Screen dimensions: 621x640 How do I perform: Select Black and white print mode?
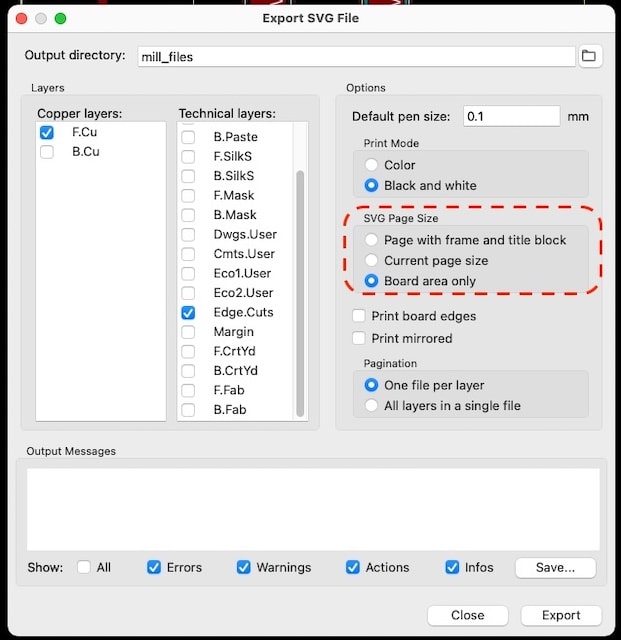click(x=371, y=185)
